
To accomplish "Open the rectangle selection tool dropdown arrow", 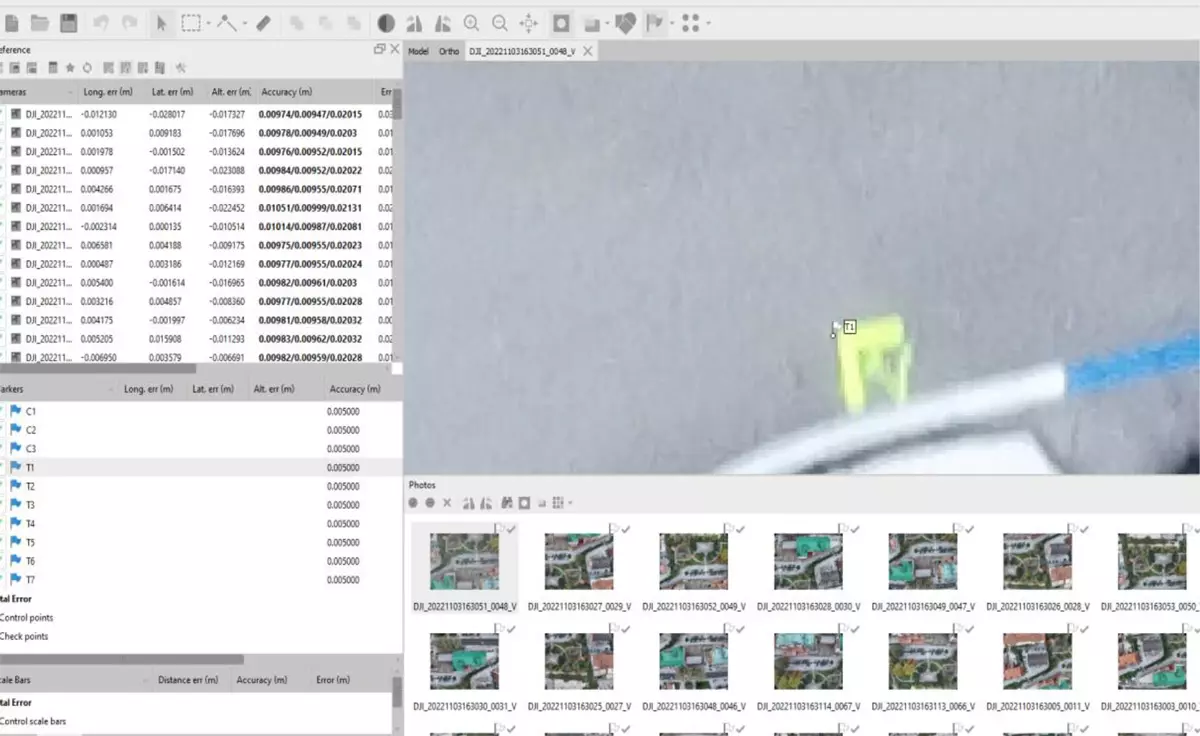I will 208,23.
